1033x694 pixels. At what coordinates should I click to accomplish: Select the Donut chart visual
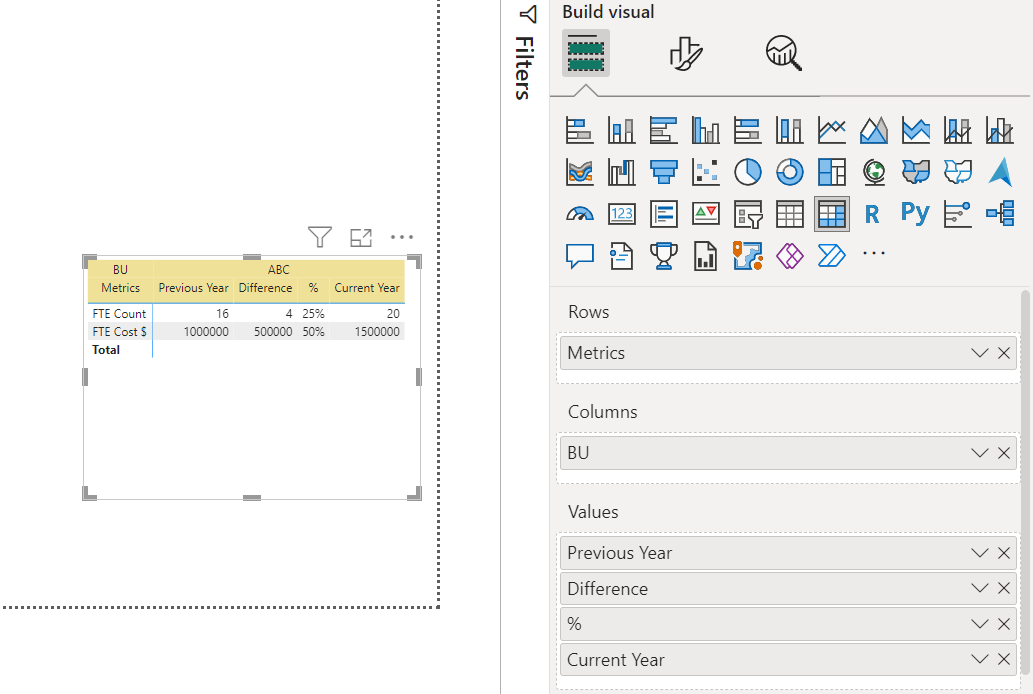tap(790, 172)
